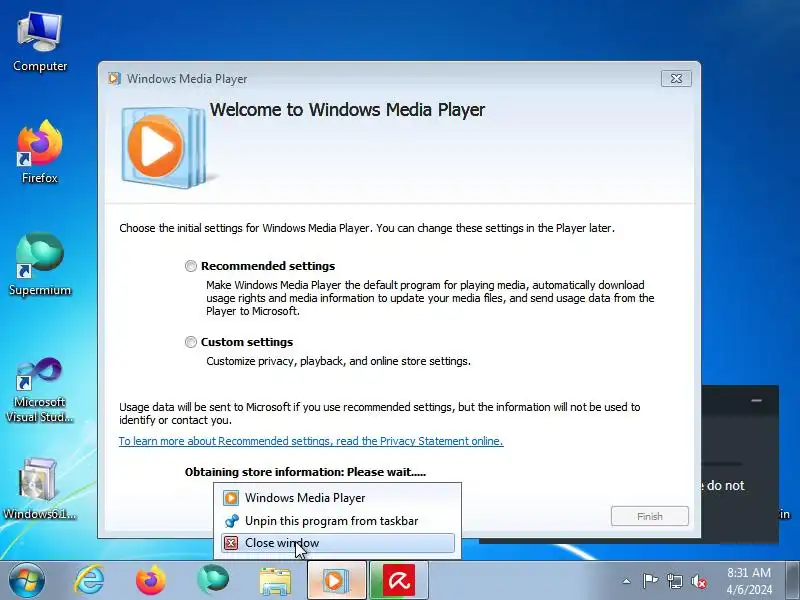800x600 pixels.
Task: Click the muted volume tray icon
Action: pos(699,581)
